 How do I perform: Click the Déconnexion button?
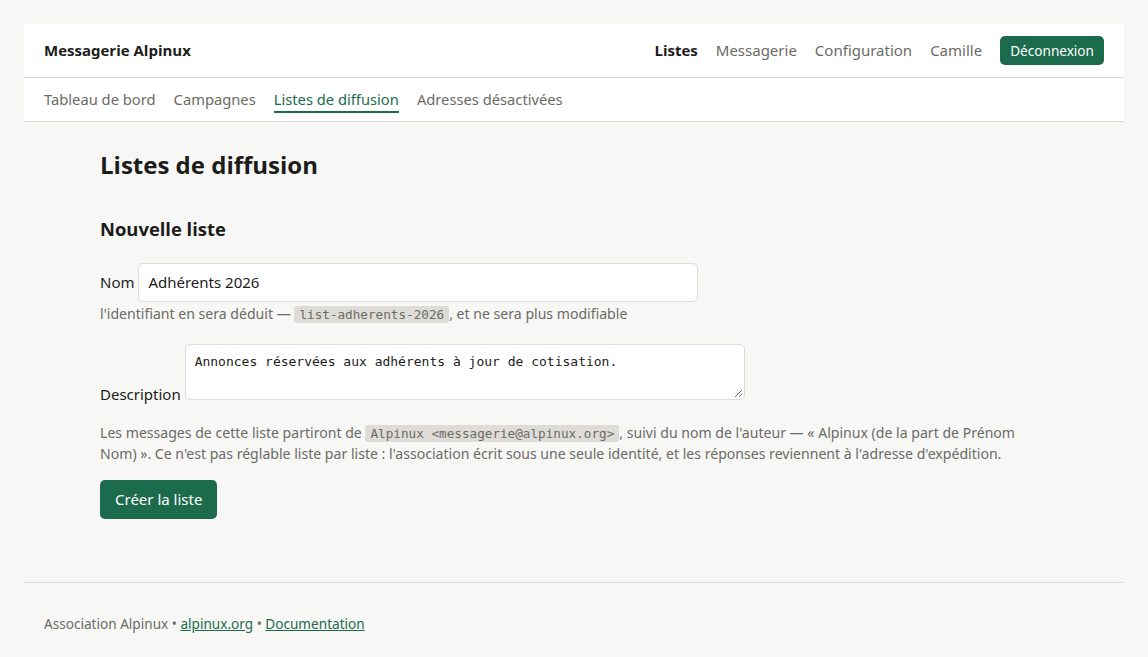(1052, 51)
